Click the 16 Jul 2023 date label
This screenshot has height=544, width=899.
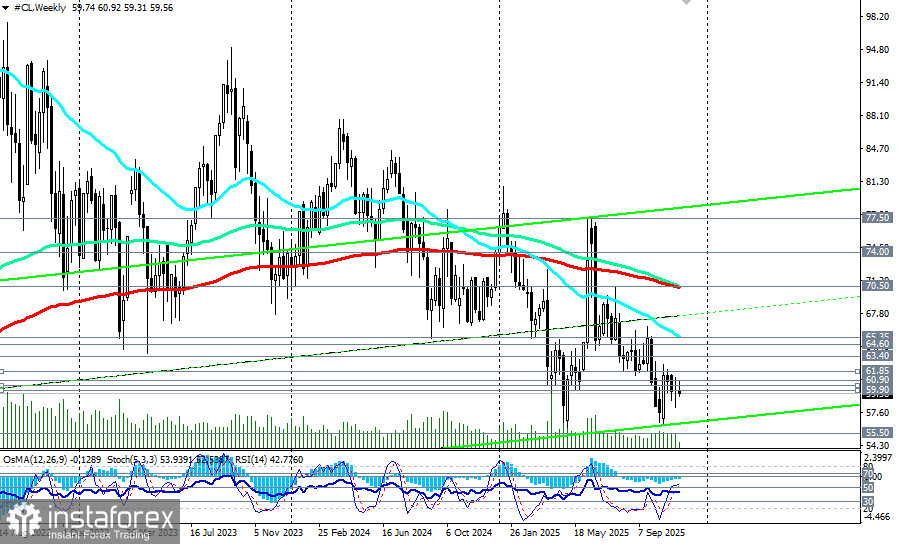[x=213, y=533]
